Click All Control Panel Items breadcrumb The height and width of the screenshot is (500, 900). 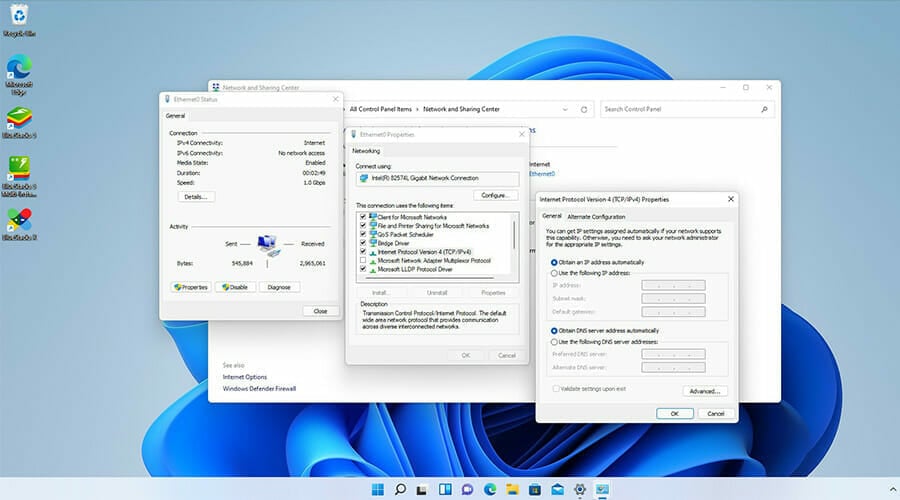click(381, 109)
